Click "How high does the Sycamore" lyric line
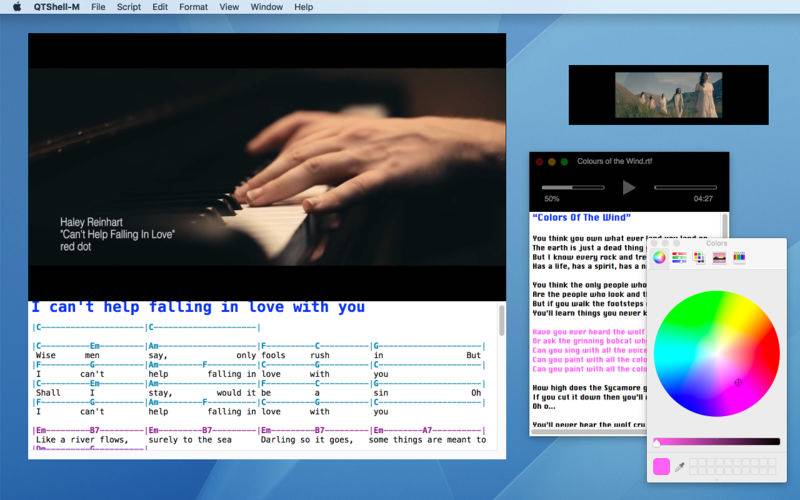Viewport: 800px width, 500px height. [x=589, y=388]
